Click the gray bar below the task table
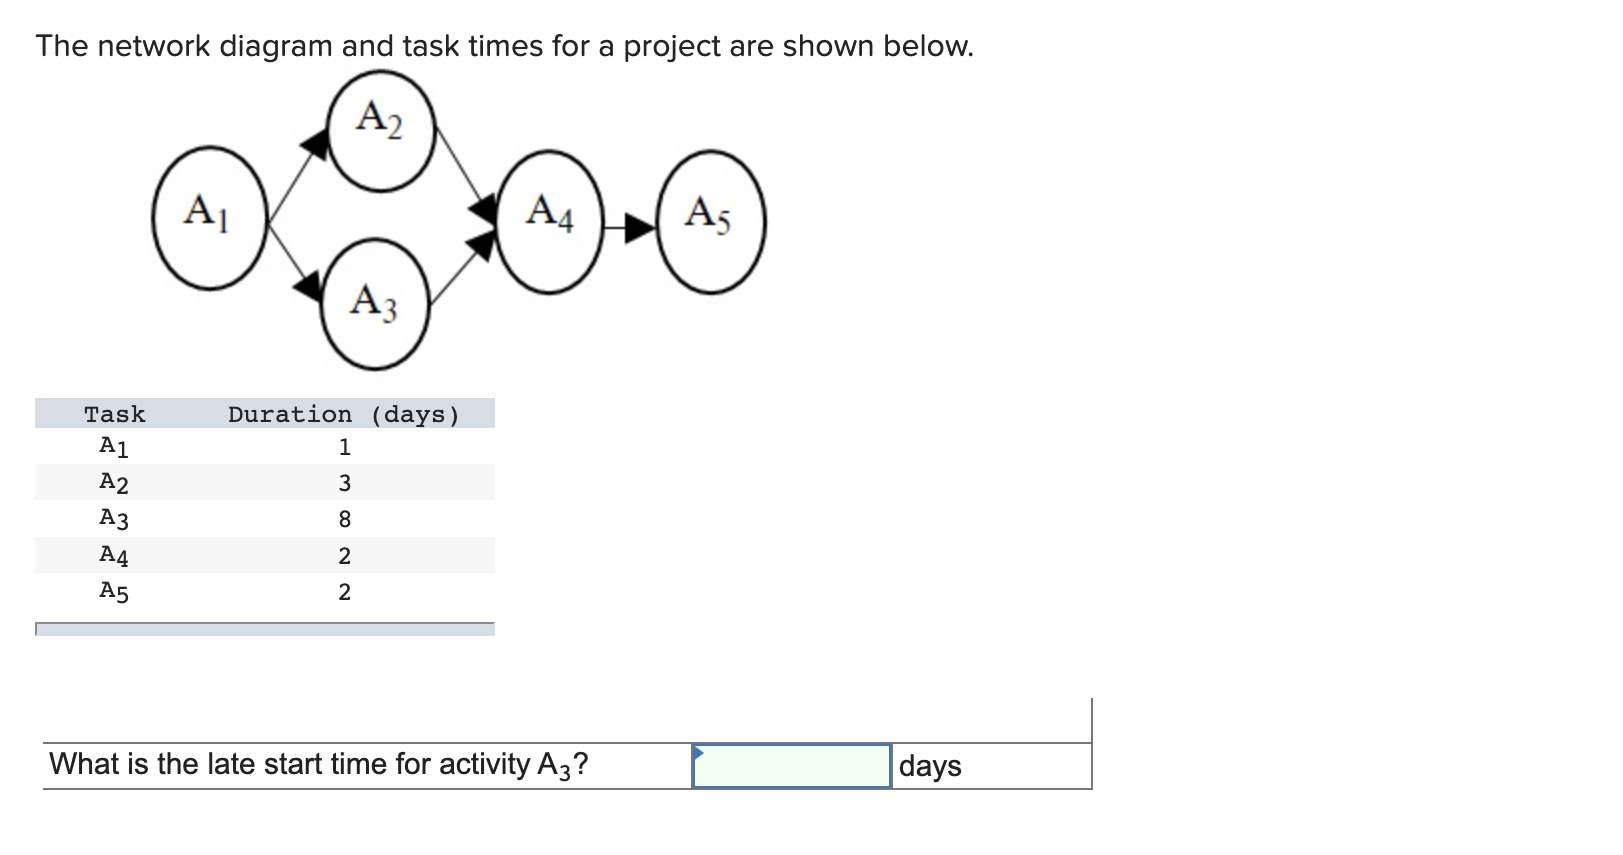This screenshot has height=855, width=1623. click(265, 629)
